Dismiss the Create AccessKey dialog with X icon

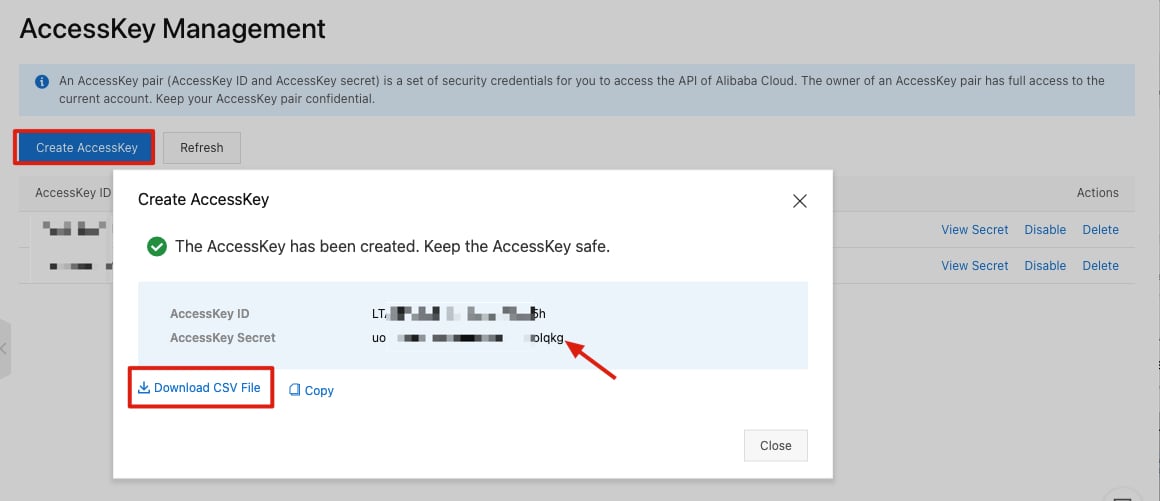point(799,201)
